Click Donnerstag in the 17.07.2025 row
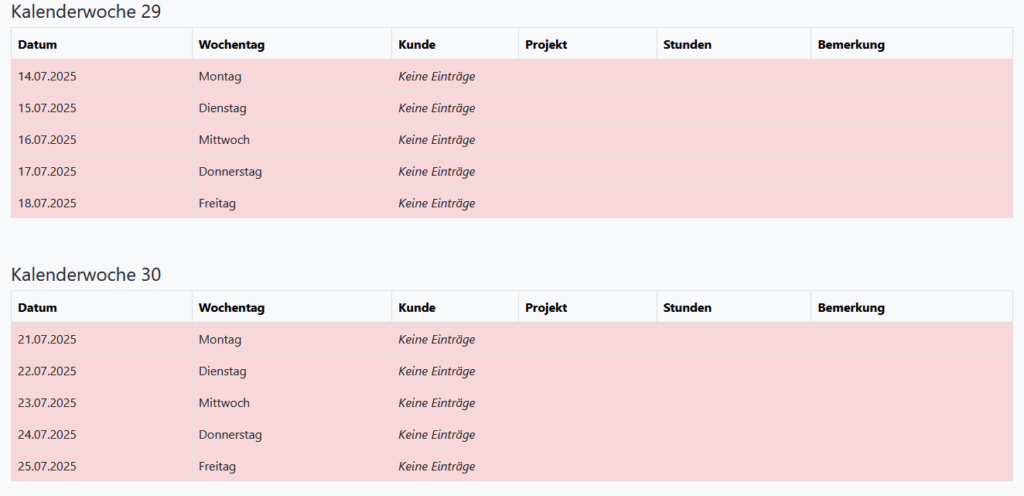 pyautogui.click(x=230, y=172)
